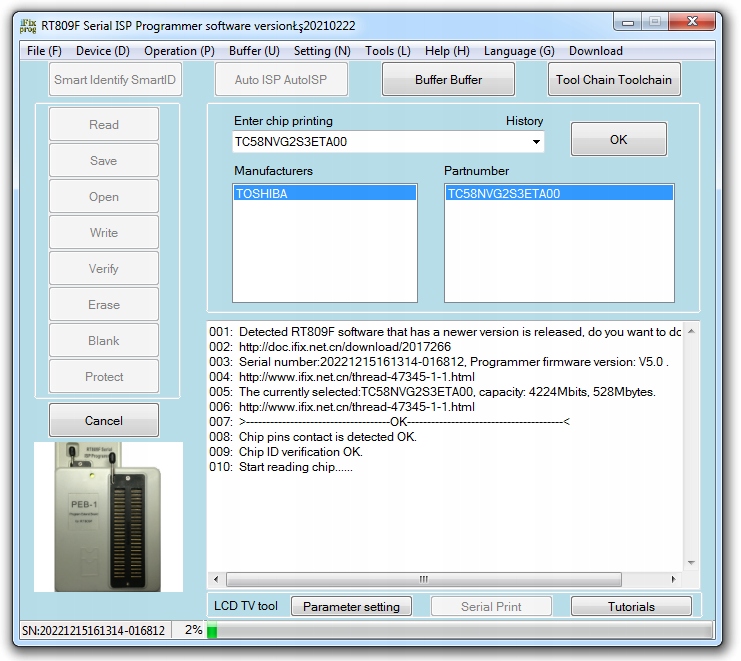Image resolution: width=741 pixels, height=661 pixels.
Task: Click the 2% progress status text
Action: pyautogui.click(x=193, y=630)
